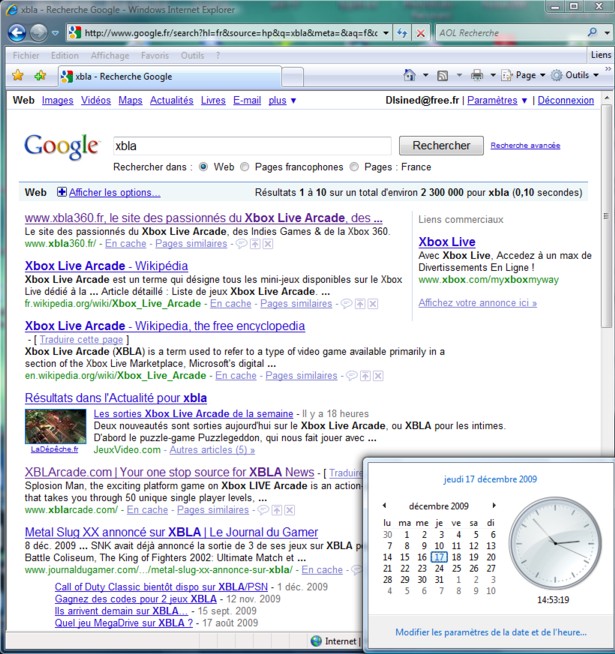Screen dimensions: 615x654
Task: Click the analog clock face
Action: (x=555, y=542)
